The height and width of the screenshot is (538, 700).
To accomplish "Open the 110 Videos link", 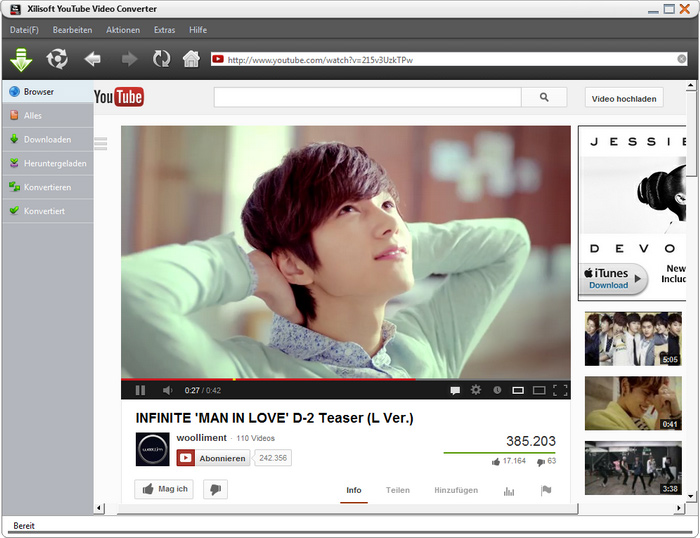I will (x=255, y=438).
